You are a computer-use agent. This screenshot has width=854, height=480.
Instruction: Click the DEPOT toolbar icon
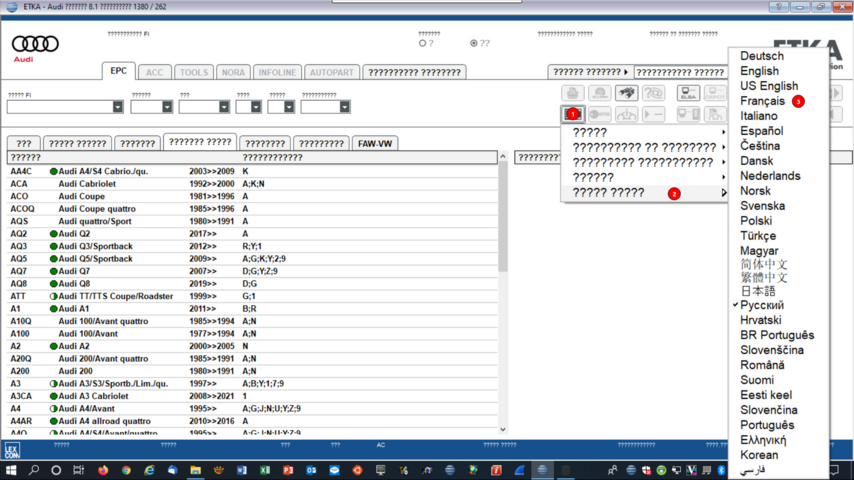pyautogui.click(x=715, y=93)
